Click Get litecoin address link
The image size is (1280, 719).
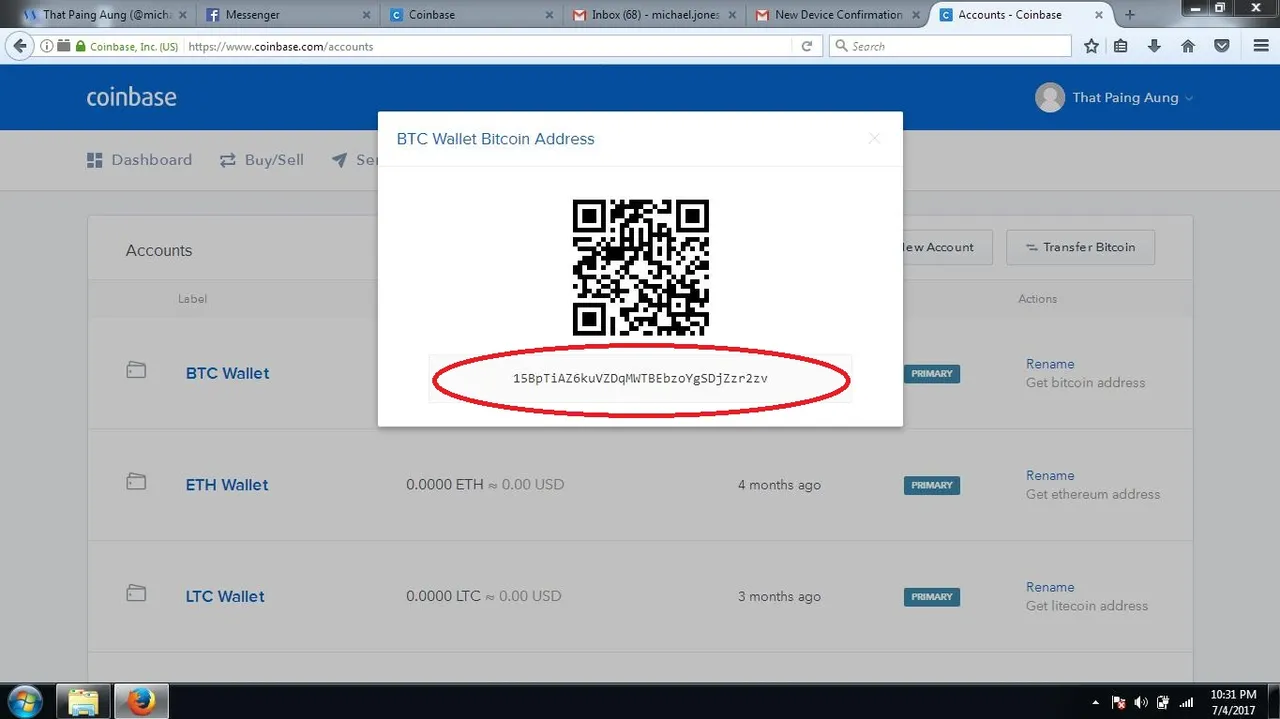[1087, 605]
